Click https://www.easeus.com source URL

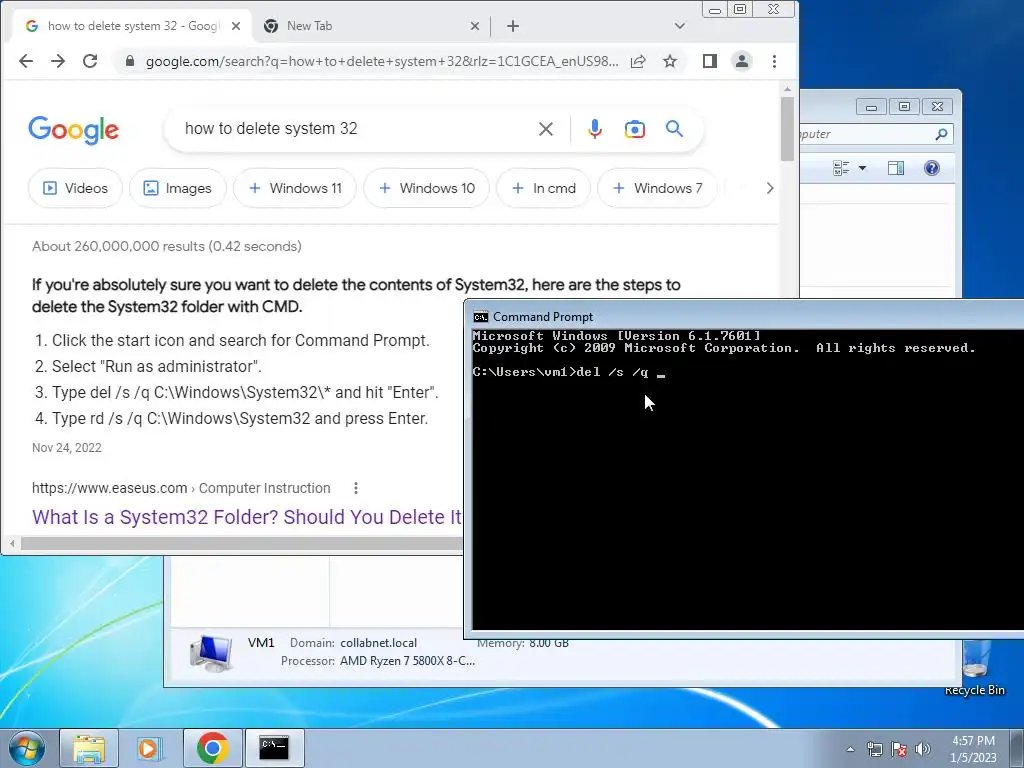(x=110, y=488)
